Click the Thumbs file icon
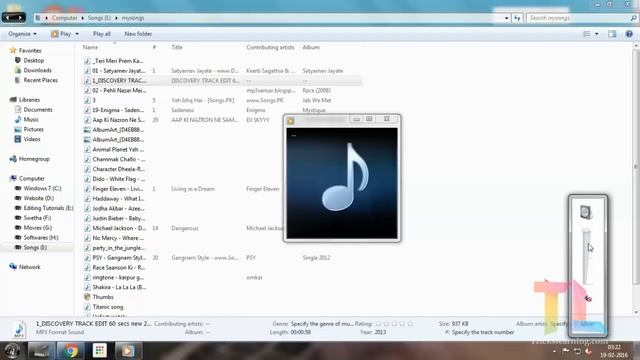The width and height of the screenshot is (640, 360). (87, 297)
